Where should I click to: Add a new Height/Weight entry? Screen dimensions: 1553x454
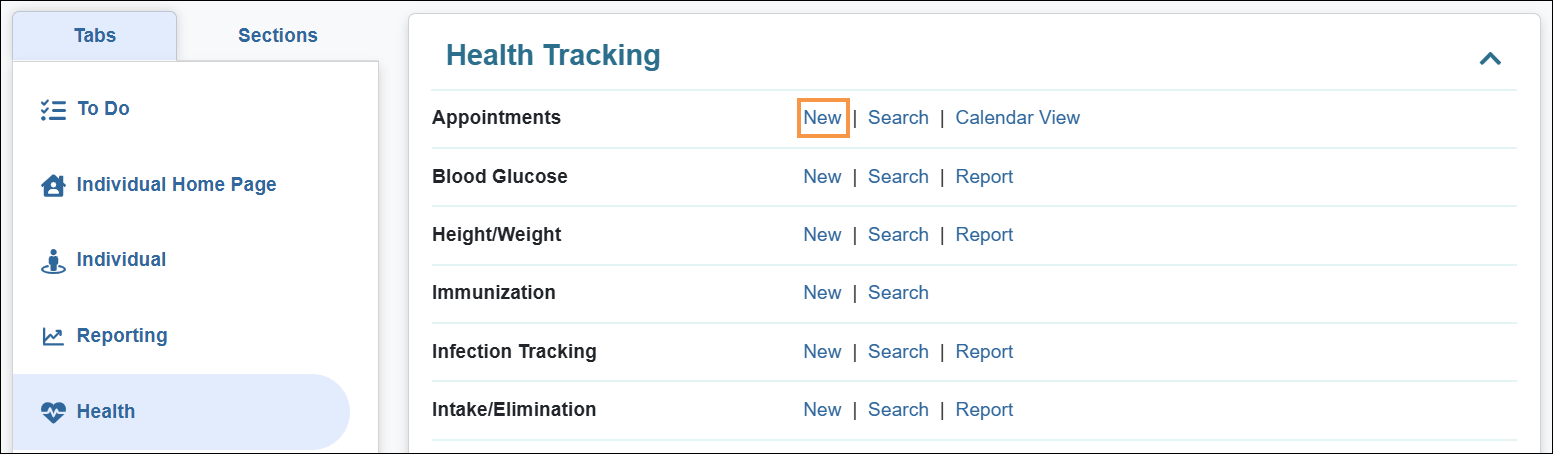pos(822,235)
